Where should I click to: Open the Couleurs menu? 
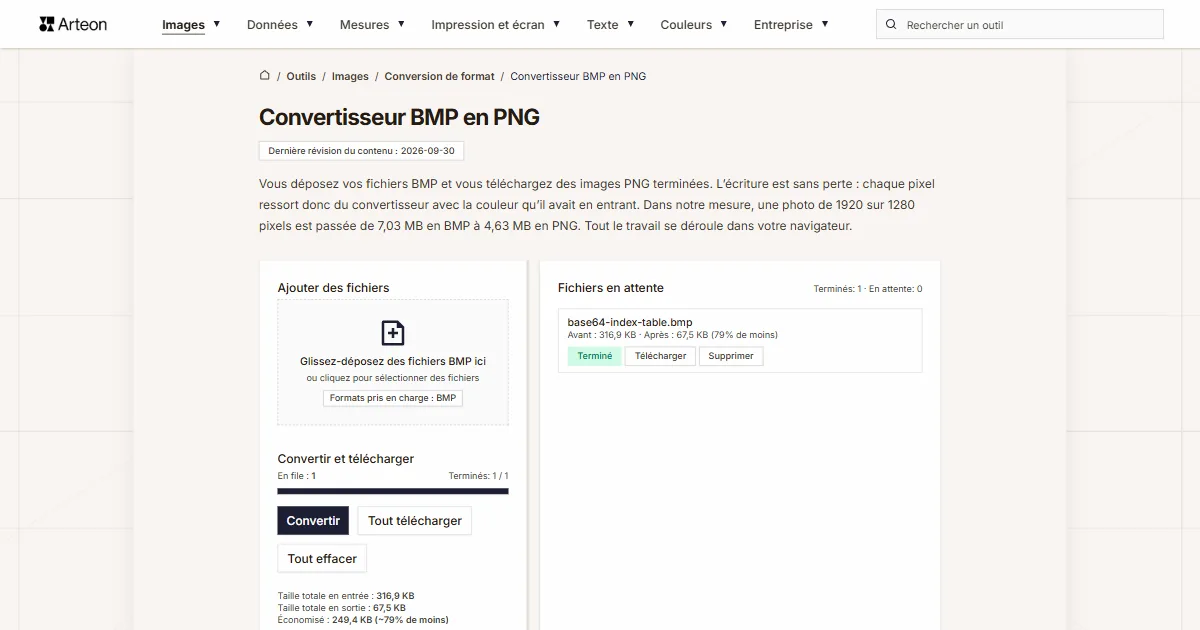click(686, 25)
